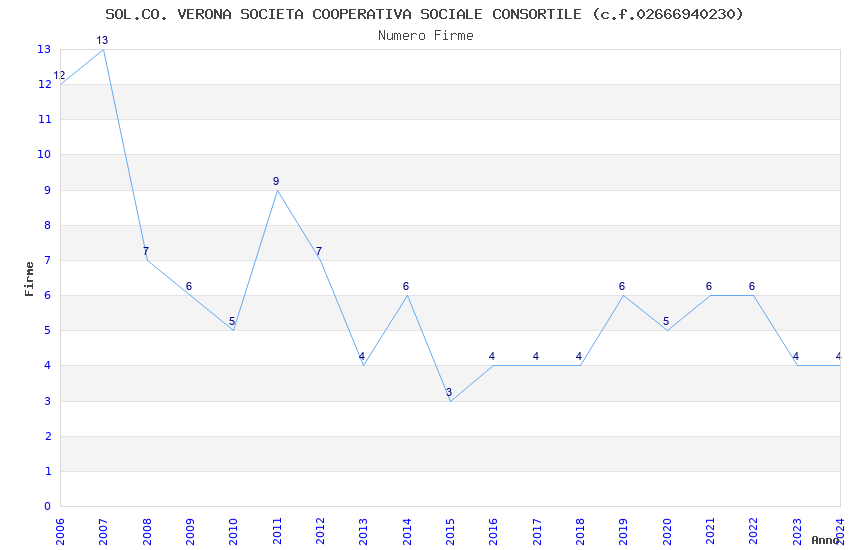This screenshot has height=550, width=850.
Task: Click the 2008 year label on x-axis
Action: (x=147, y=531)
